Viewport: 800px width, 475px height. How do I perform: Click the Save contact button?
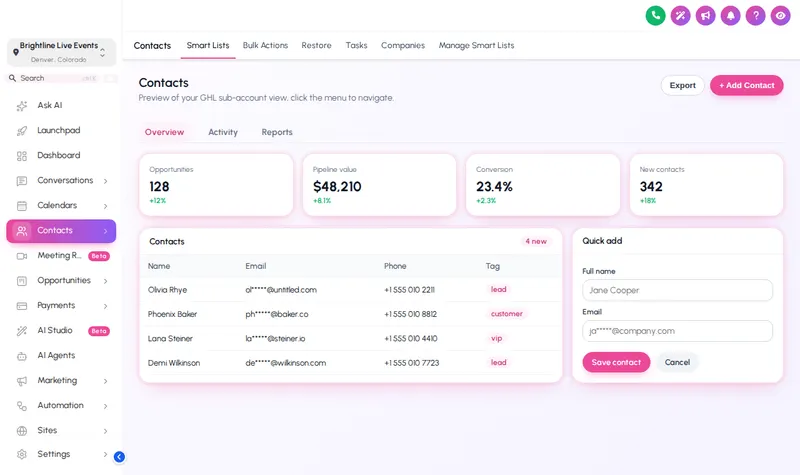[x=616, y=362]
